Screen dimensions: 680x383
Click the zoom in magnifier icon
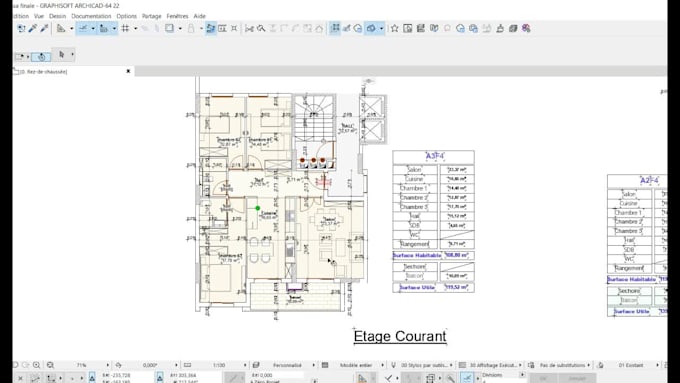[36, 365]
